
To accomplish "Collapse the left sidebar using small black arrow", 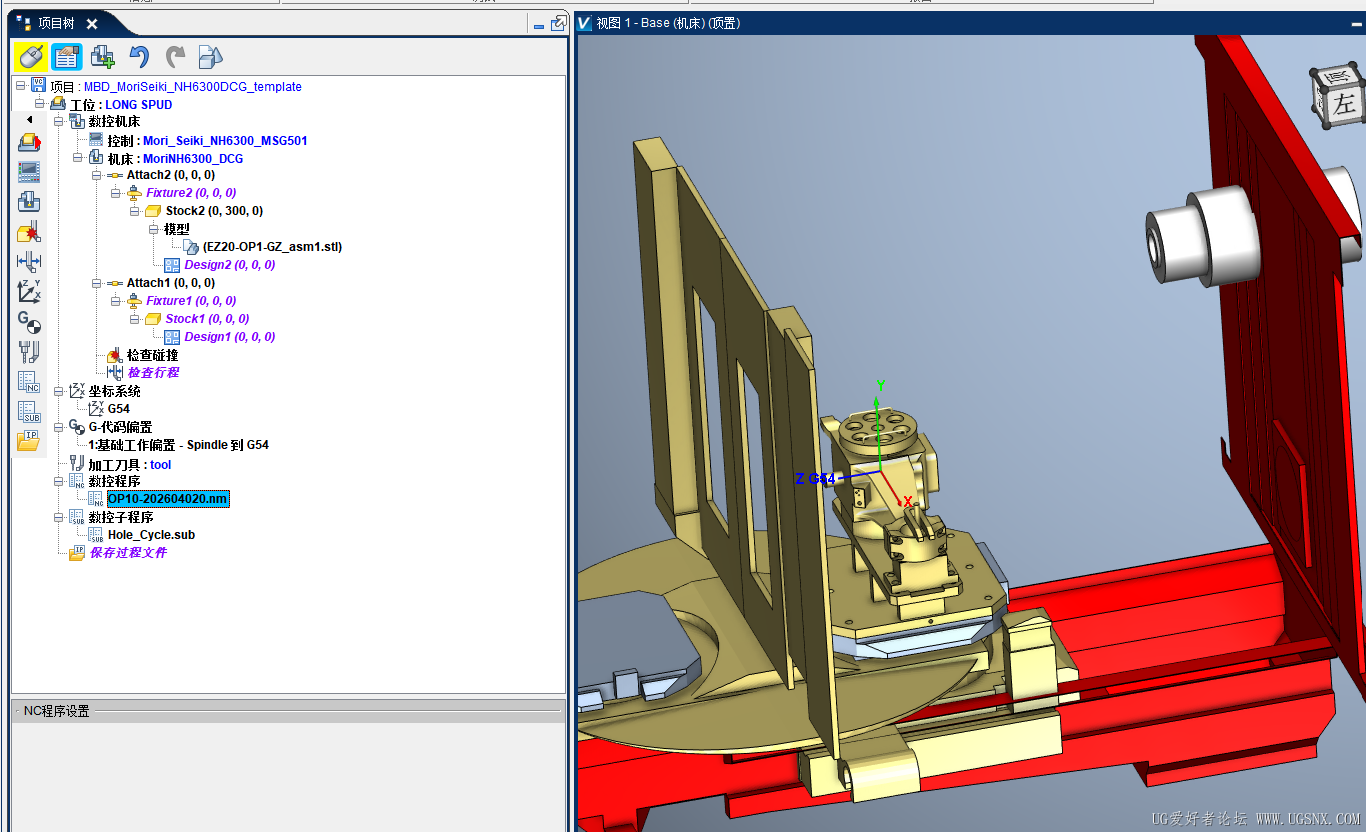I will coord(29,119).
